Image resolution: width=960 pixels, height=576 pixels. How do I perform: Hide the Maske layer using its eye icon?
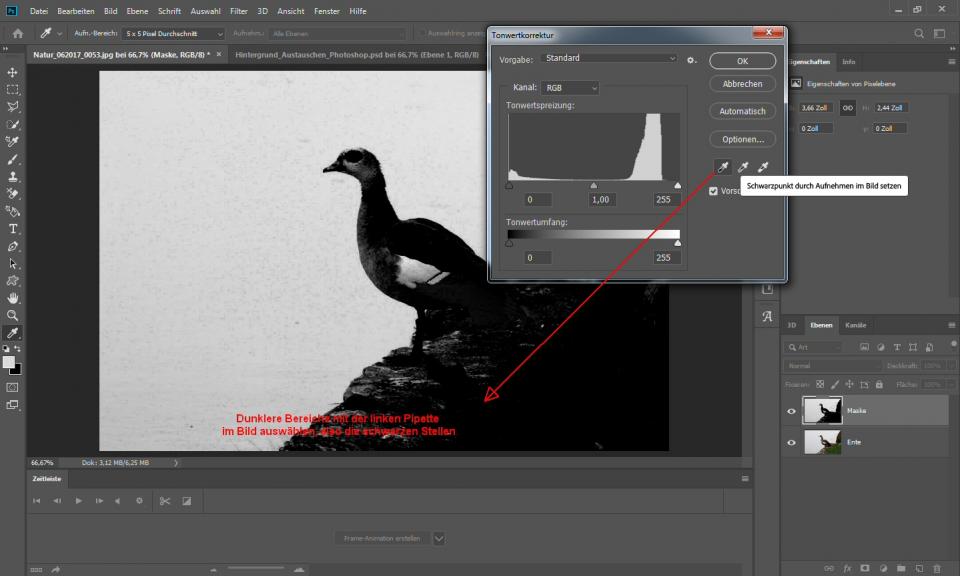point(792,411)
